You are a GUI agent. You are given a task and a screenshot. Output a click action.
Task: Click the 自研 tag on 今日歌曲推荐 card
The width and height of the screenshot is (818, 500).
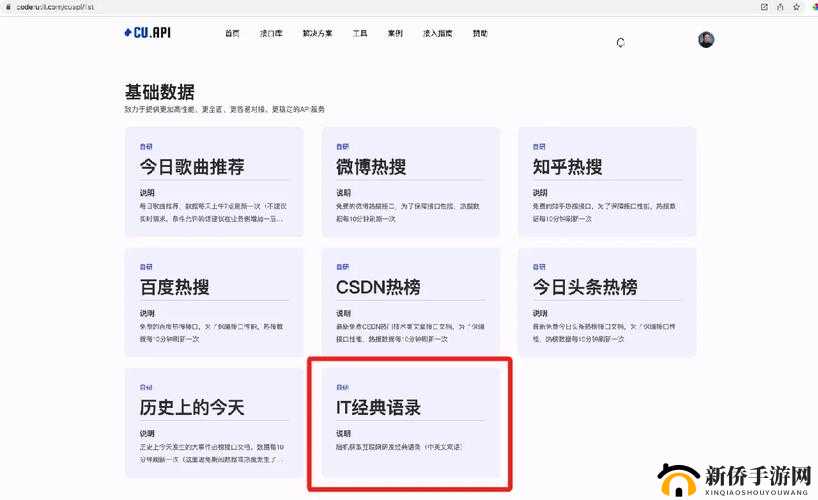point(146,147)
